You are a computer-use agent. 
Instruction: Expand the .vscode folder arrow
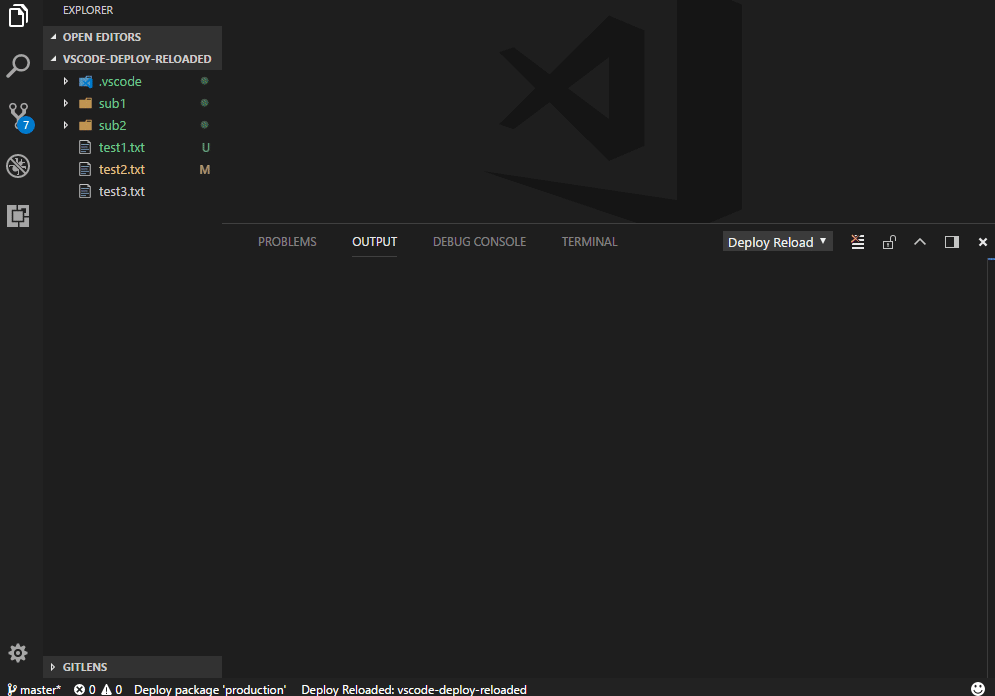click(65, 81)
